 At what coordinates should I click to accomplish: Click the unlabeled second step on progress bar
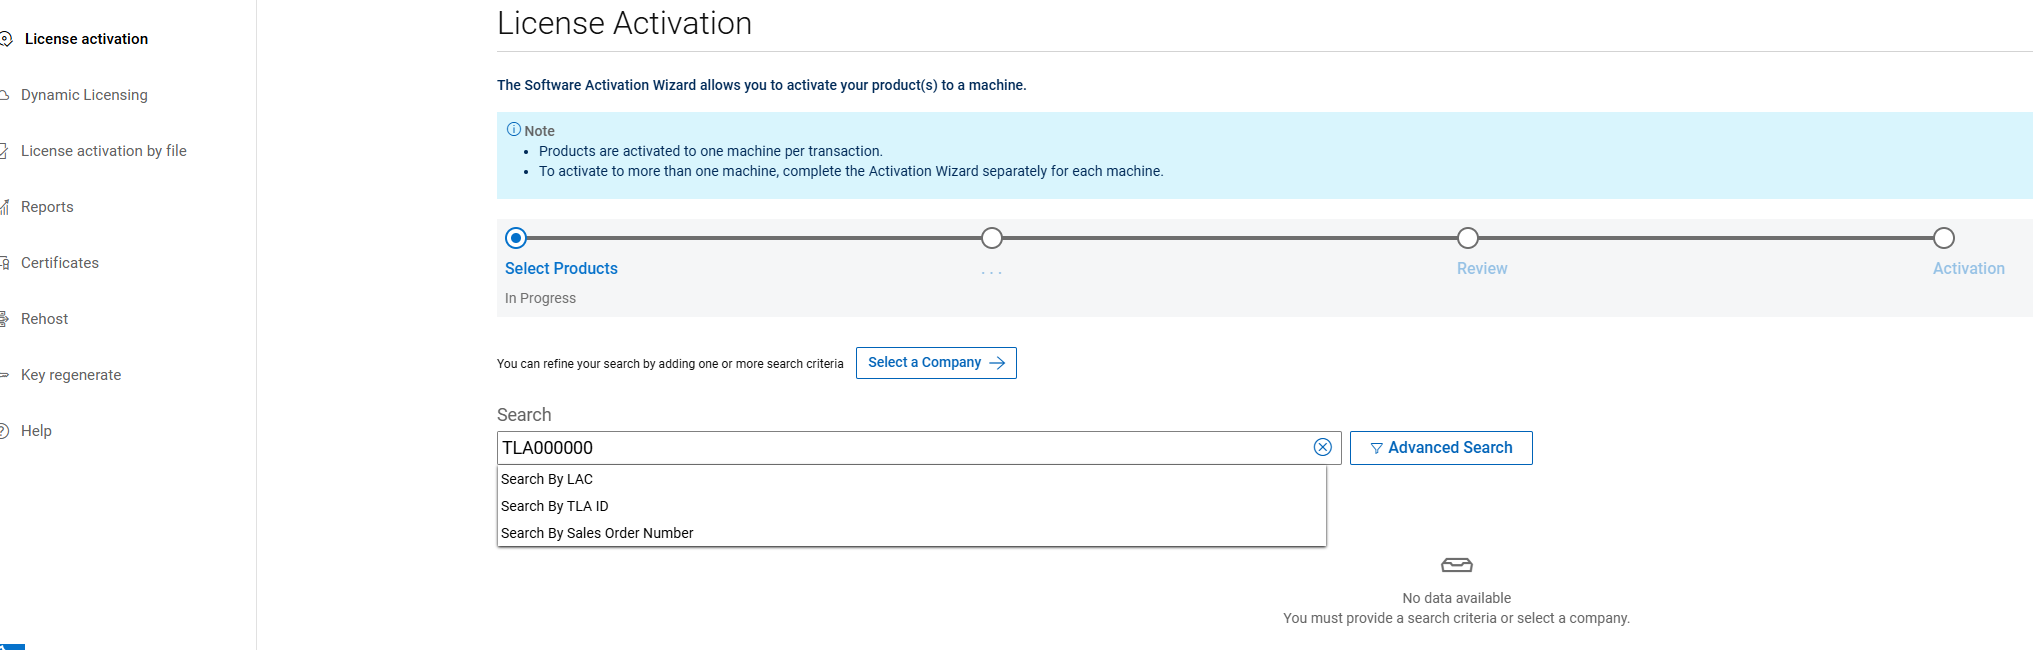tap(991, 238)
